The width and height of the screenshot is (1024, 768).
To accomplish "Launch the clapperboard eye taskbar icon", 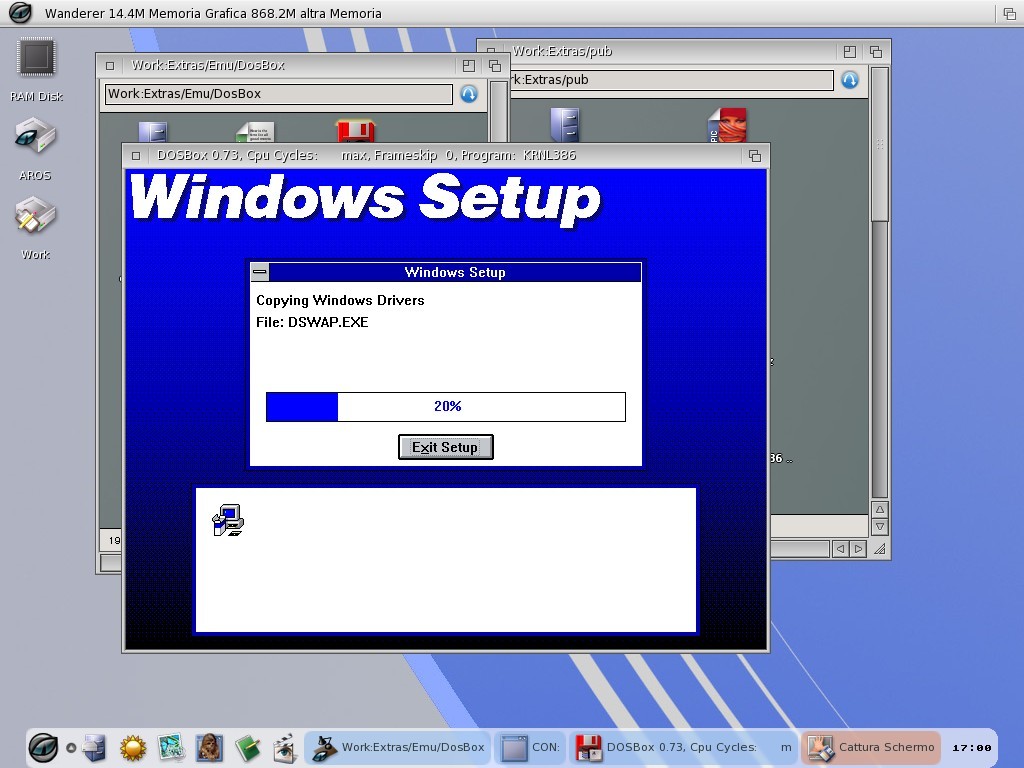I will [285, 748].
